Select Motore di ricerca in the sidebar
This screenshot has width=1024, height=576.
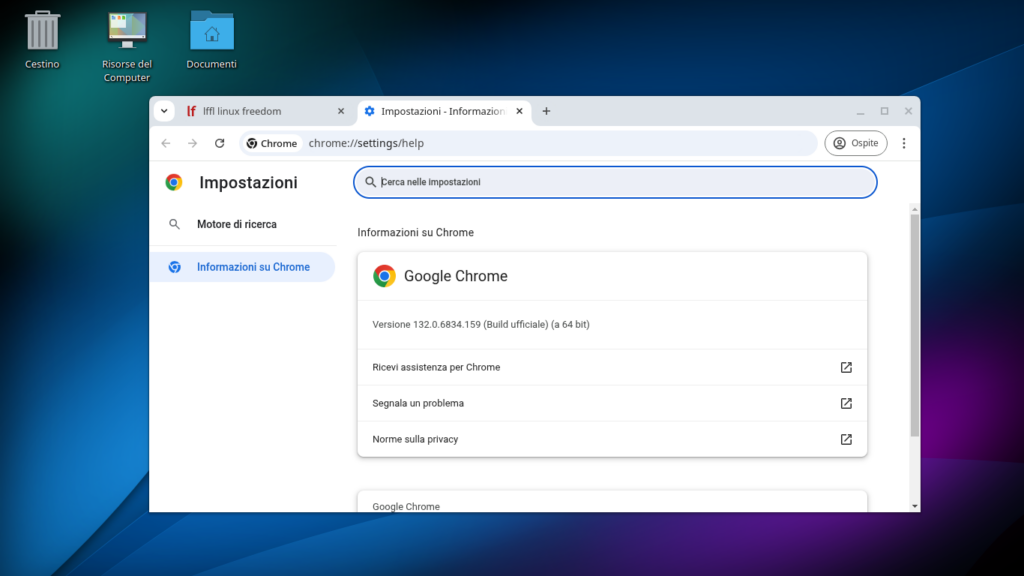point(232,224)
